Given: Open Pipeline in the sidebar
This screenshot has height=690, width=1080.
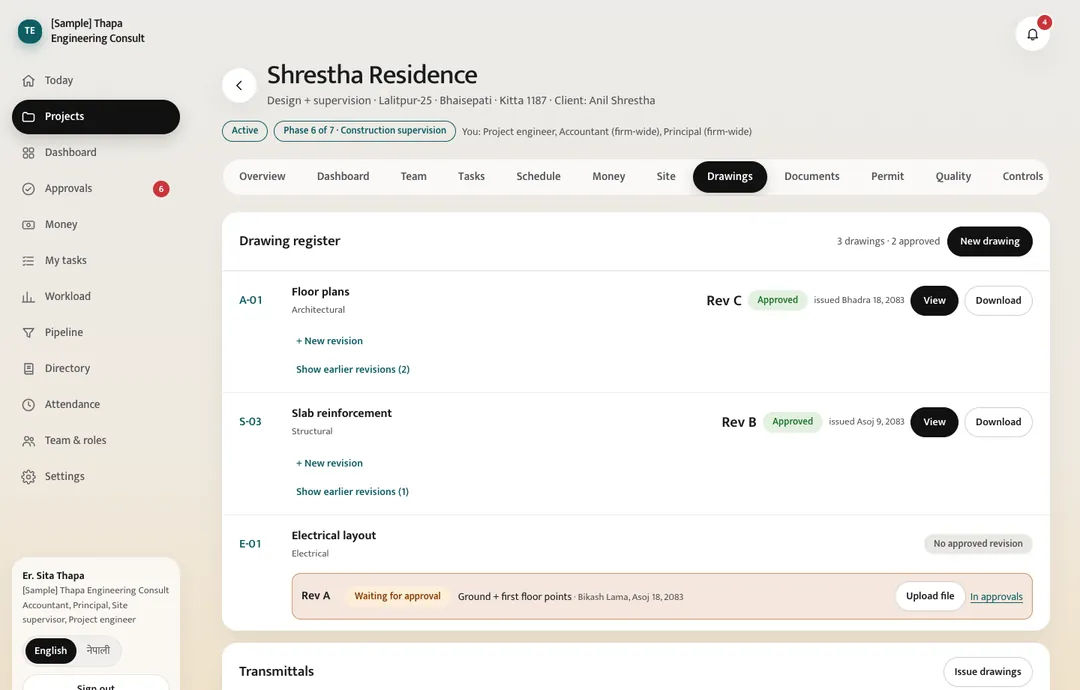Looking at the screenshot, I should [x=96, y=333].
